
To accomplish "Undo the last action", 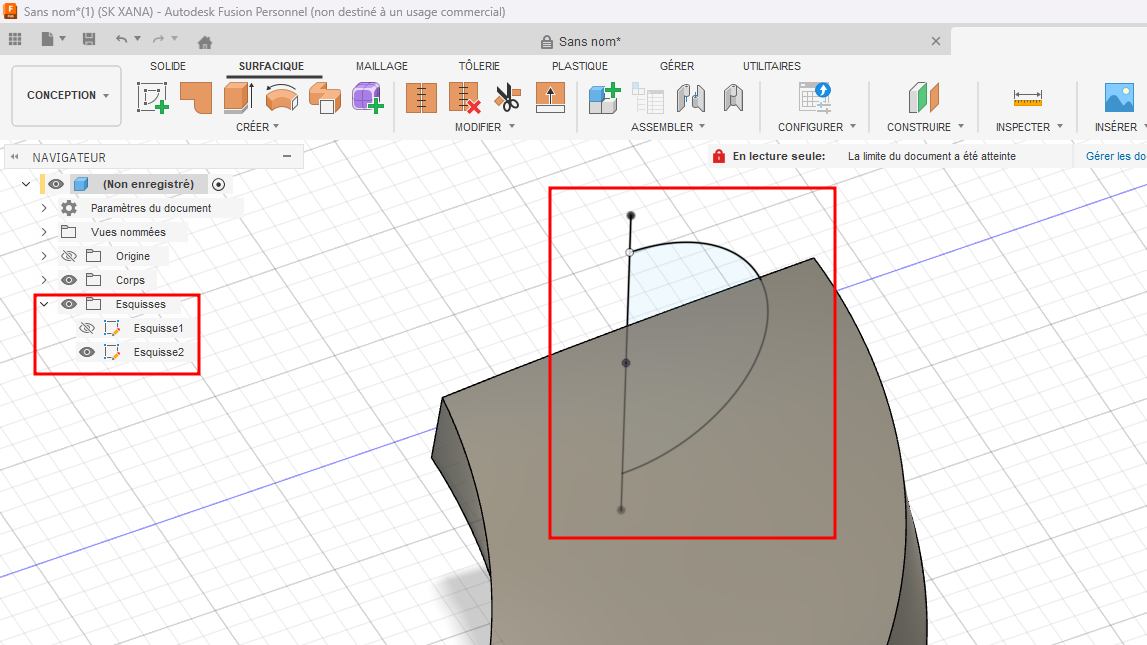I will [121, 39].
